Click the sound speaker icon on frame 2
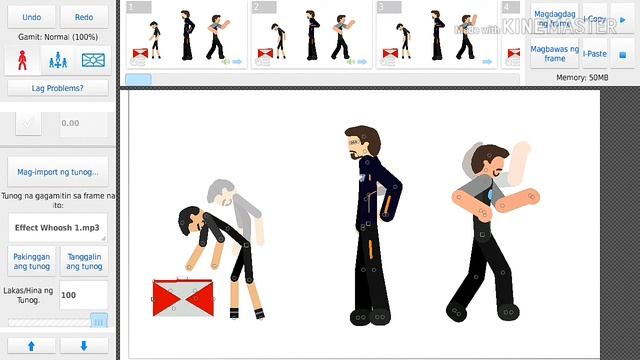Screen dimensions: 640x360 pos(351,62)
